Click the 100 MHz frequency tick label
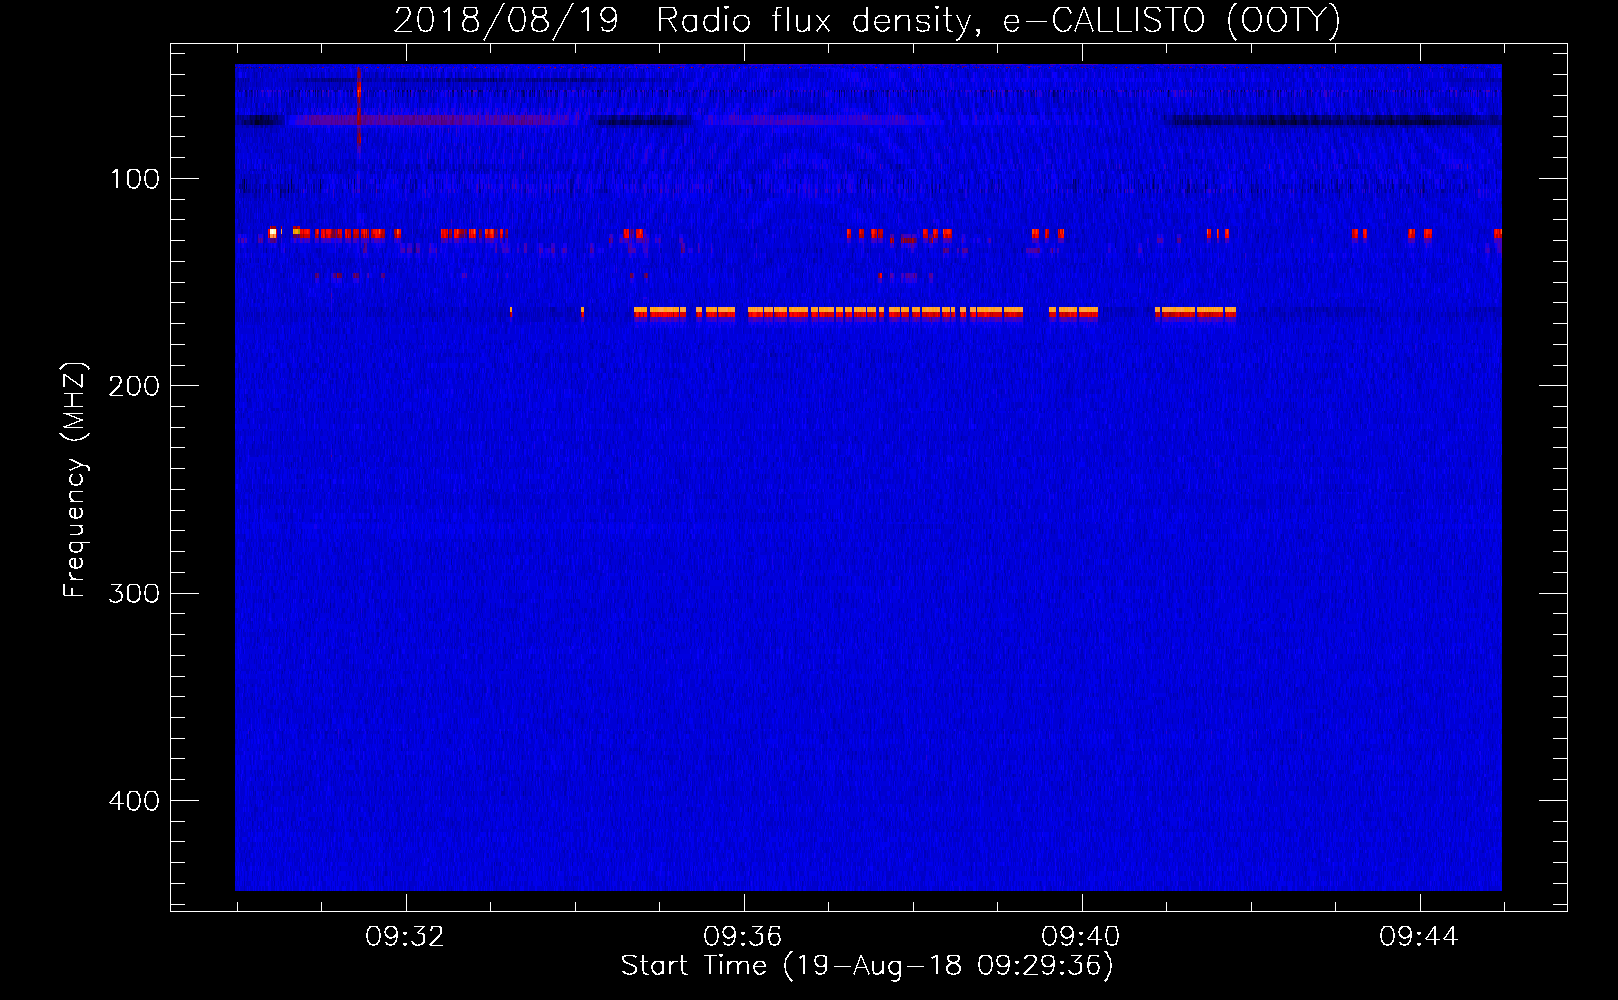The height and width of the screenshot is (1000, 1618). [x=135, y=179]
